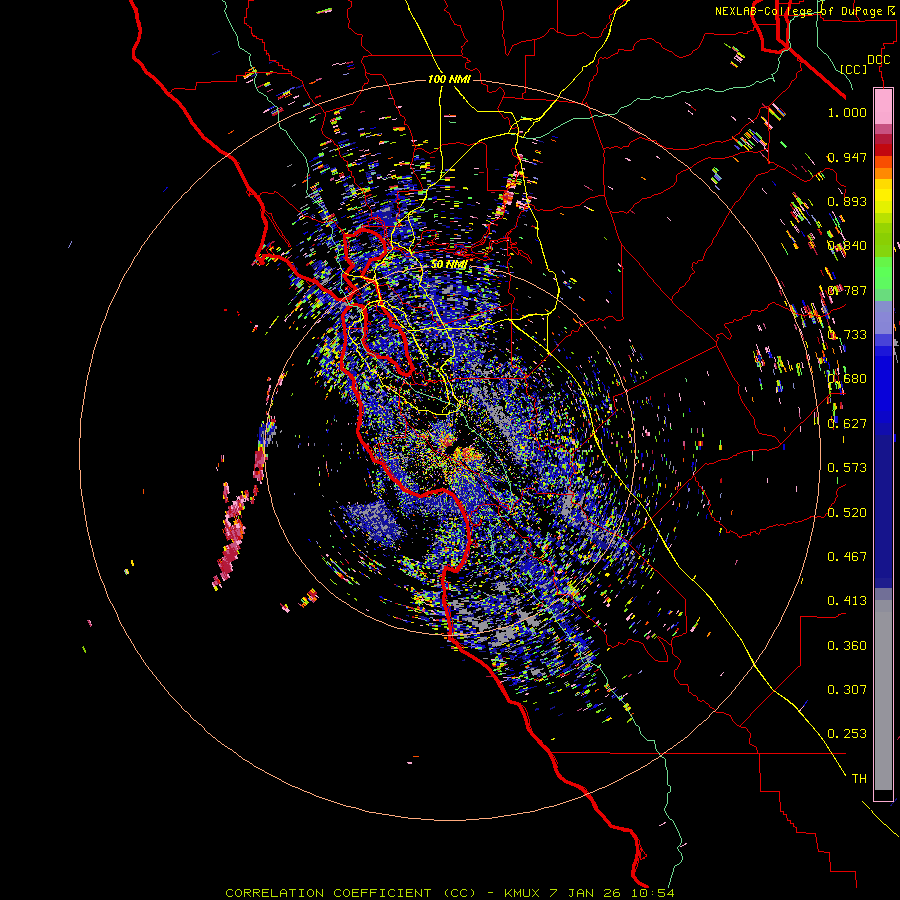Click the 0.573 scale value
The height and width of the screenshot is (900, 900).
pyautogui.click(x=847, y=468)
